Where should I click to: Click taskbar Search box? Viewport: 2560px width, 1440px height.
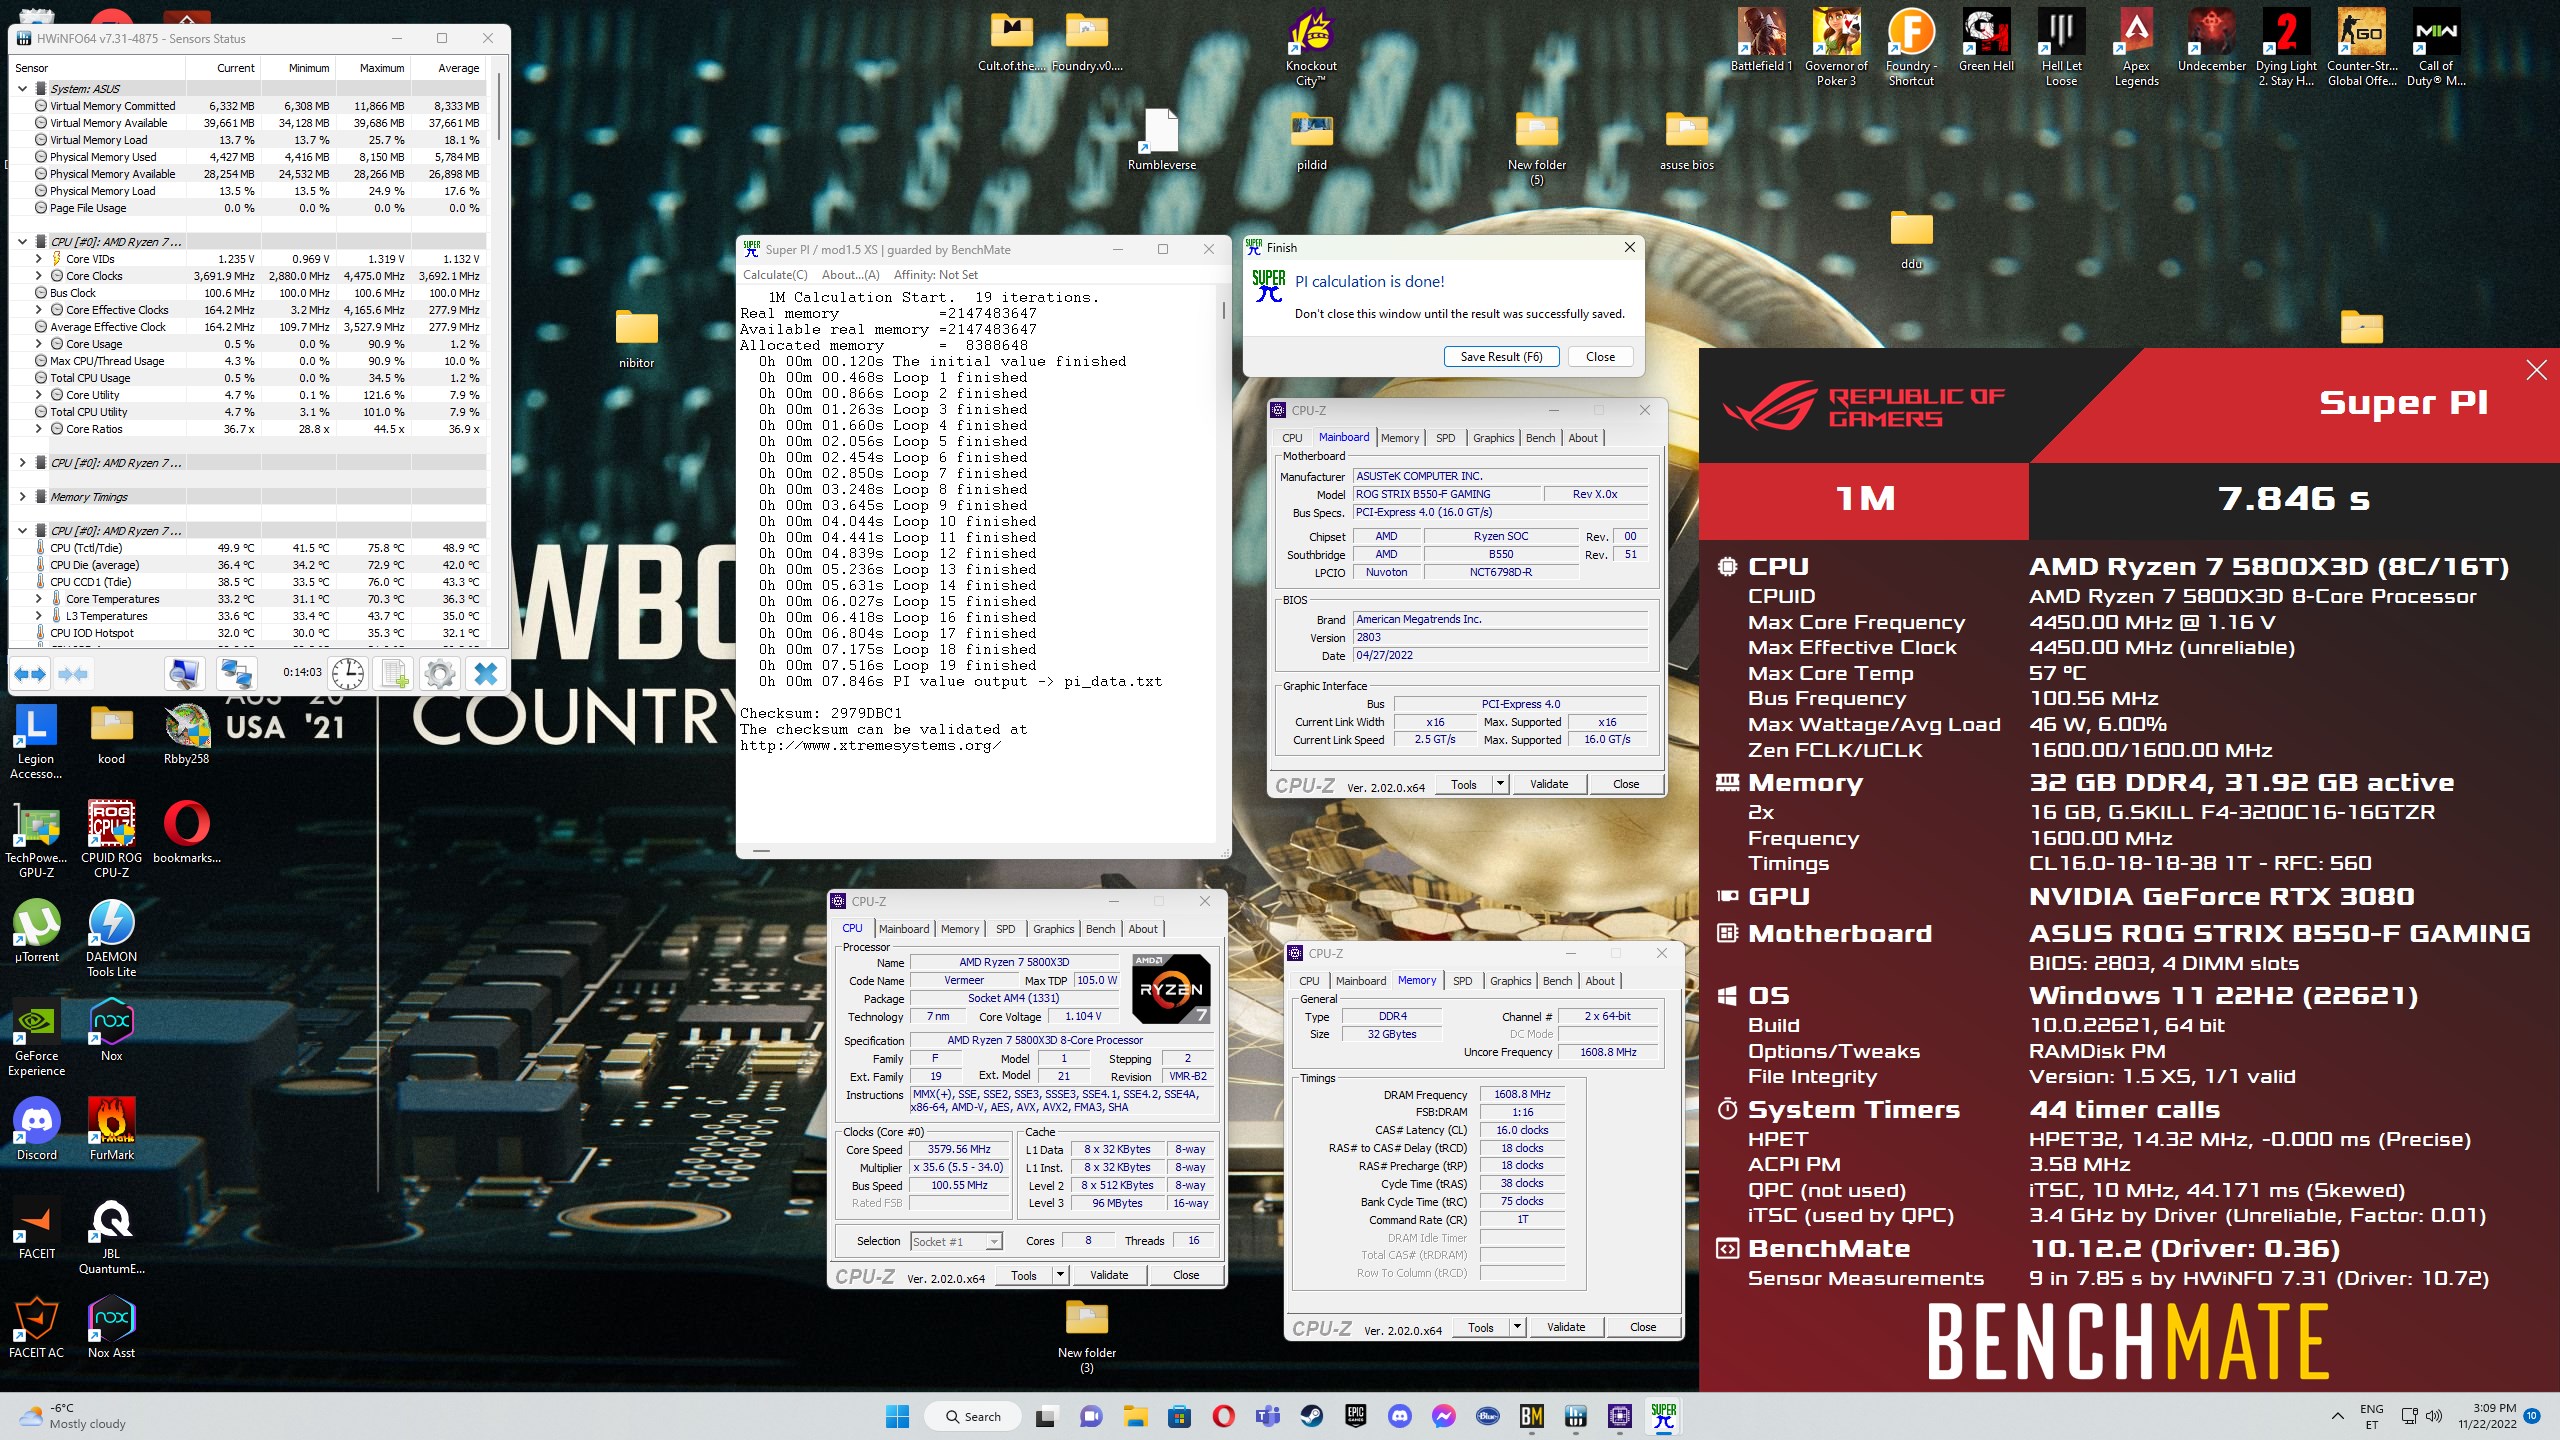tap(972, 1416)
